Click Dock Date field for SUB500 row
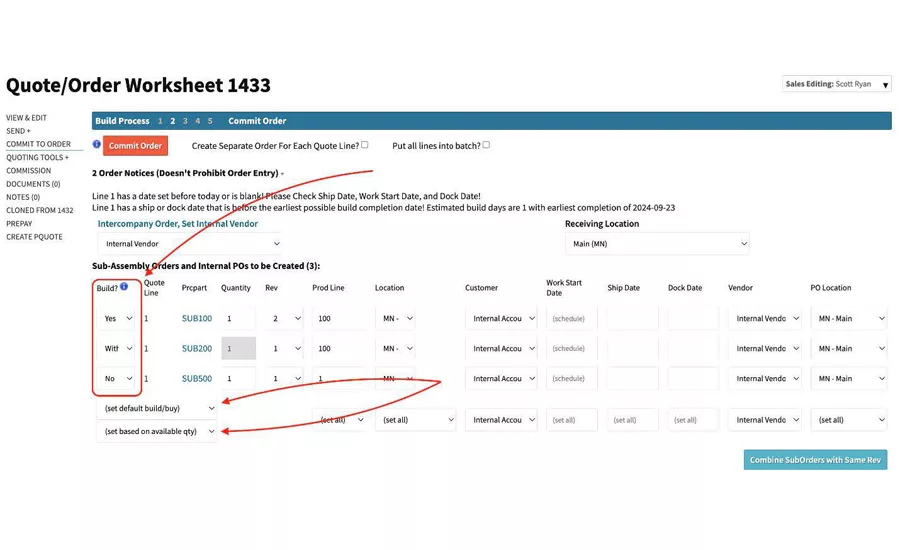Screen dimensions: 900x550 tap(693, 378)
